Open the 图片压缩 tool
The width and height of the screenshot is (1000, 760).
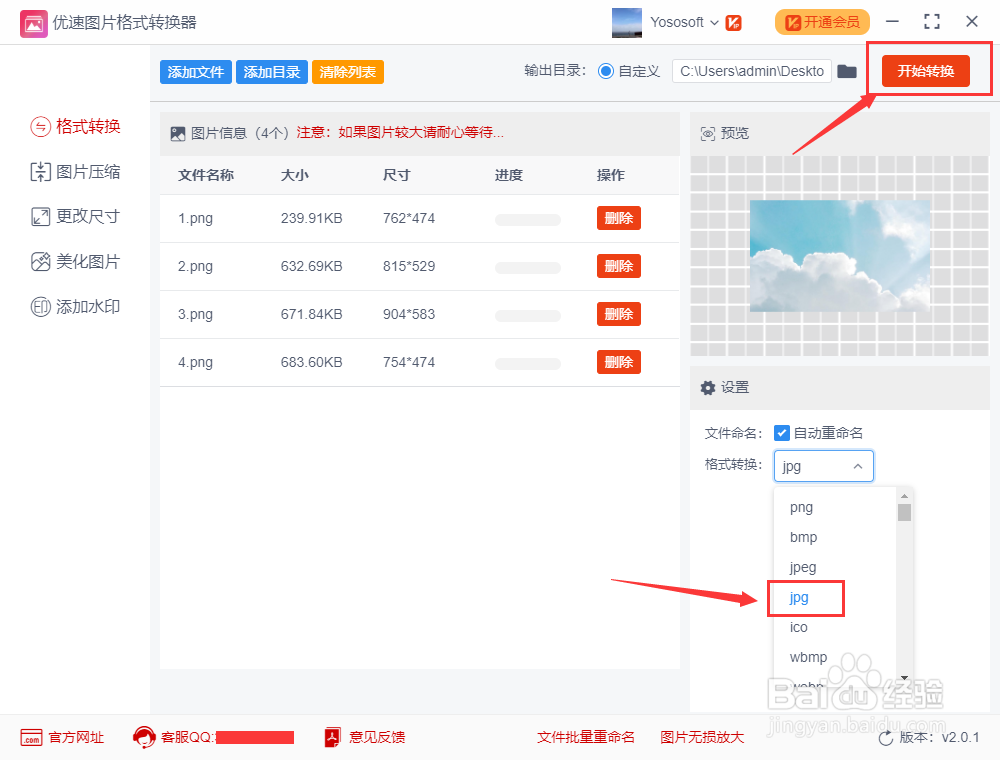75,171
